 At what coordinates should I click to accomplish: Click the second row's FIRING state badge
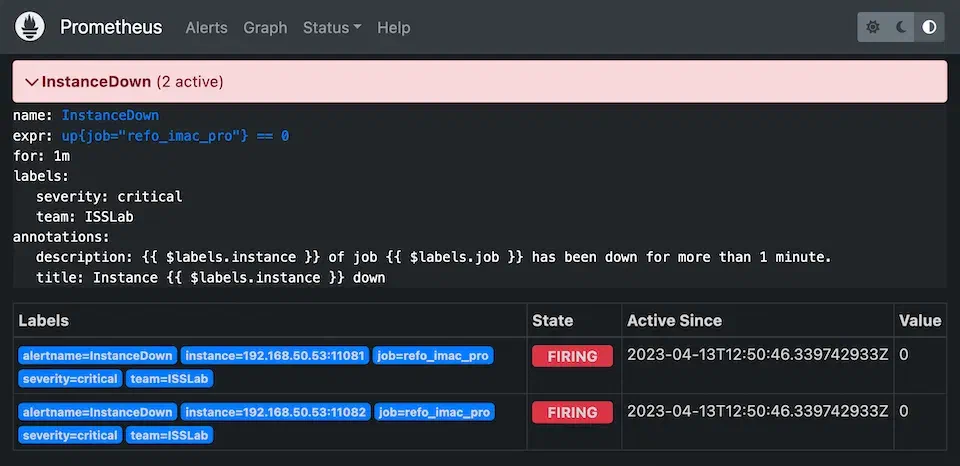[x=572, y=412]
